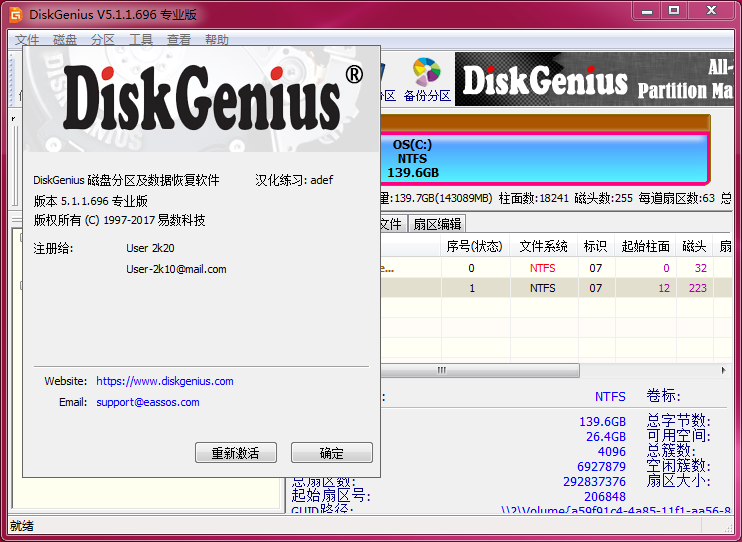
Task: Select the partition row with number 1
Action: [556, 288]
